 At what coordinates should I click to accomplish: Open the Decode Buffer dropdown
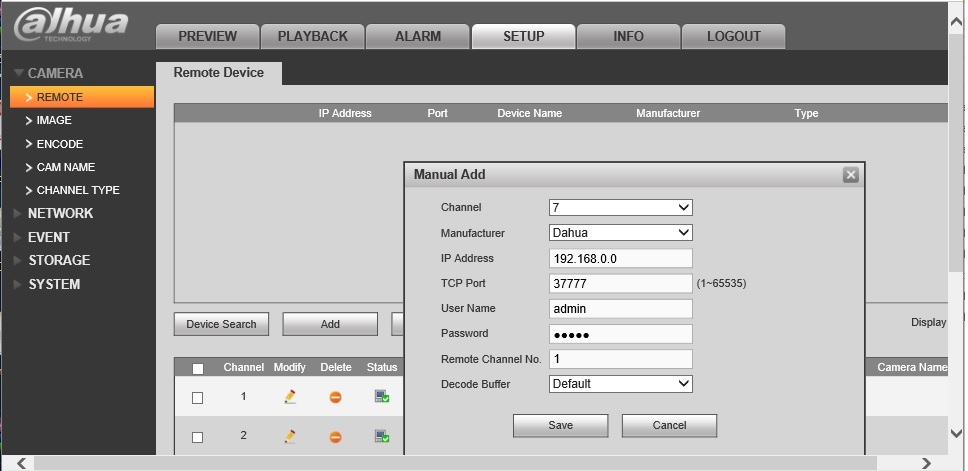[x=620, y=384]
